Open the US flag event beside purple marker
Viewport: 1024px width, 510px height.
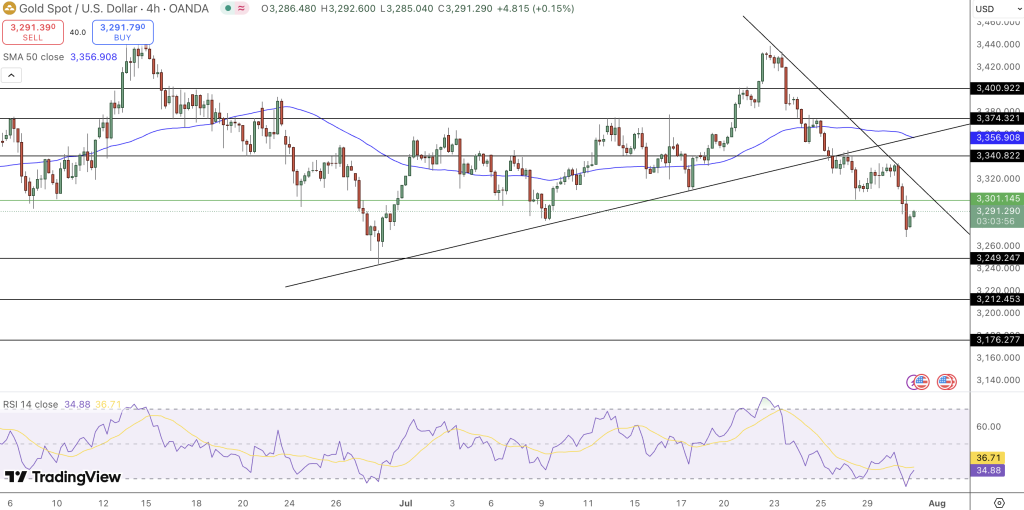[921, 382]
